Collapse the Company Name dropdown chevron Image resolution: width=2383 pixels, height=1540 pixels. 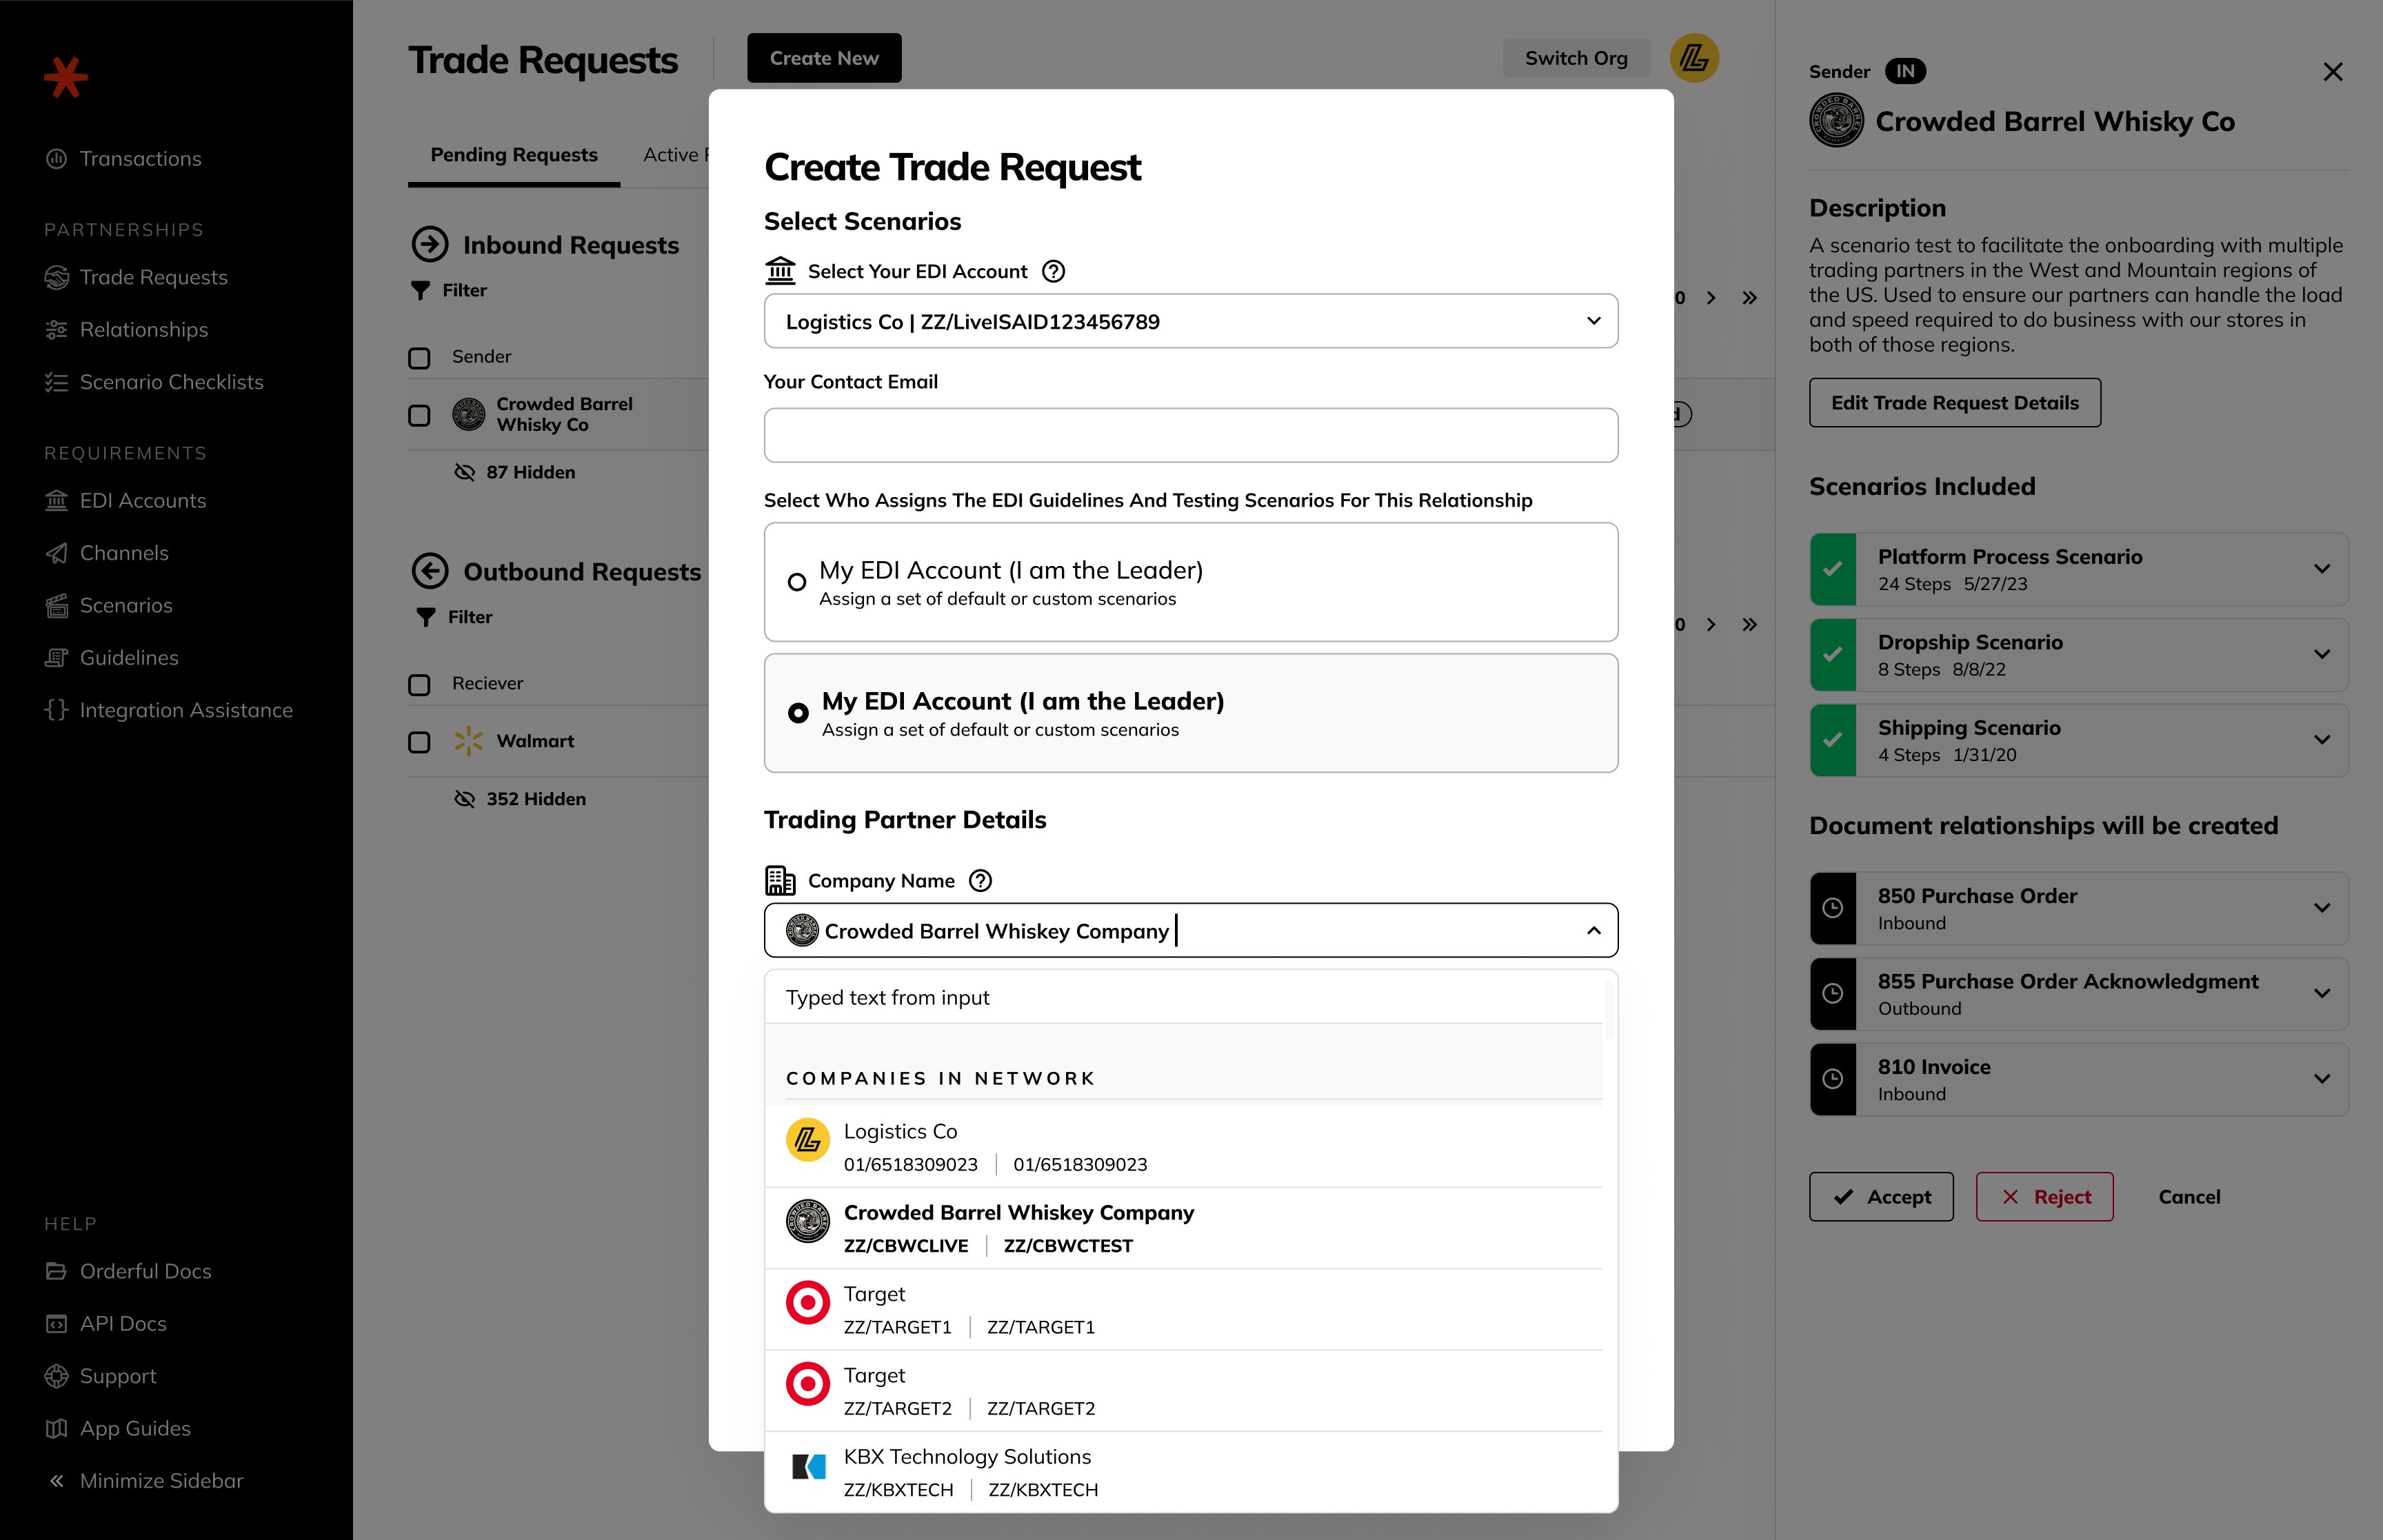[1593, 931]
